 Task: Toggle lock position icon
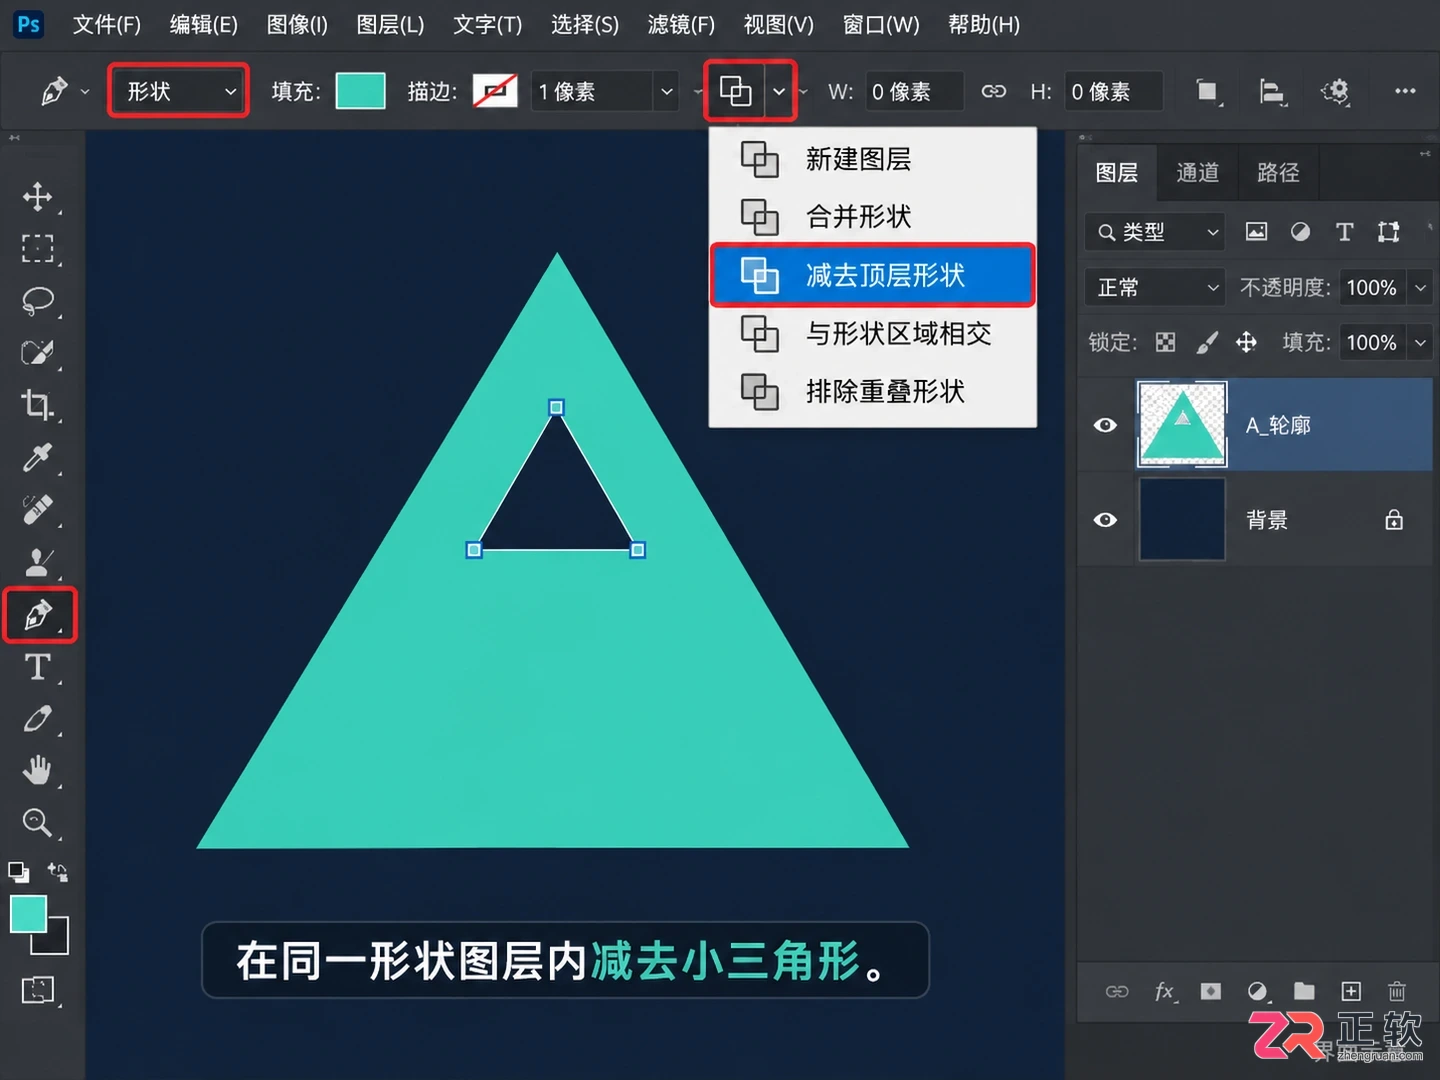[1246, 343]
